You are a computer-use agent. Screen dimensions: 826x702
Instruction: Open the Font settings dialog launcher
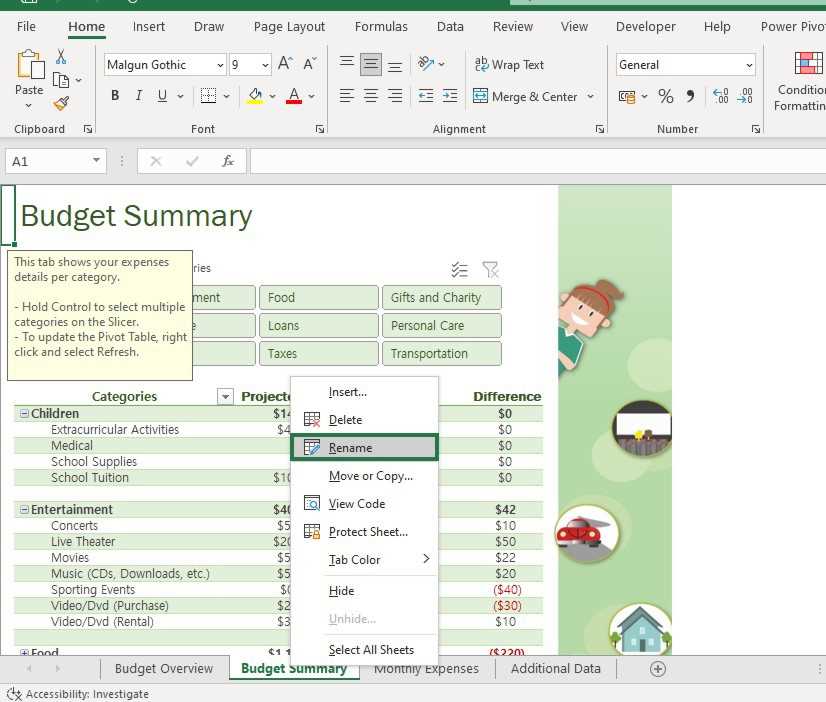(320, 129)
